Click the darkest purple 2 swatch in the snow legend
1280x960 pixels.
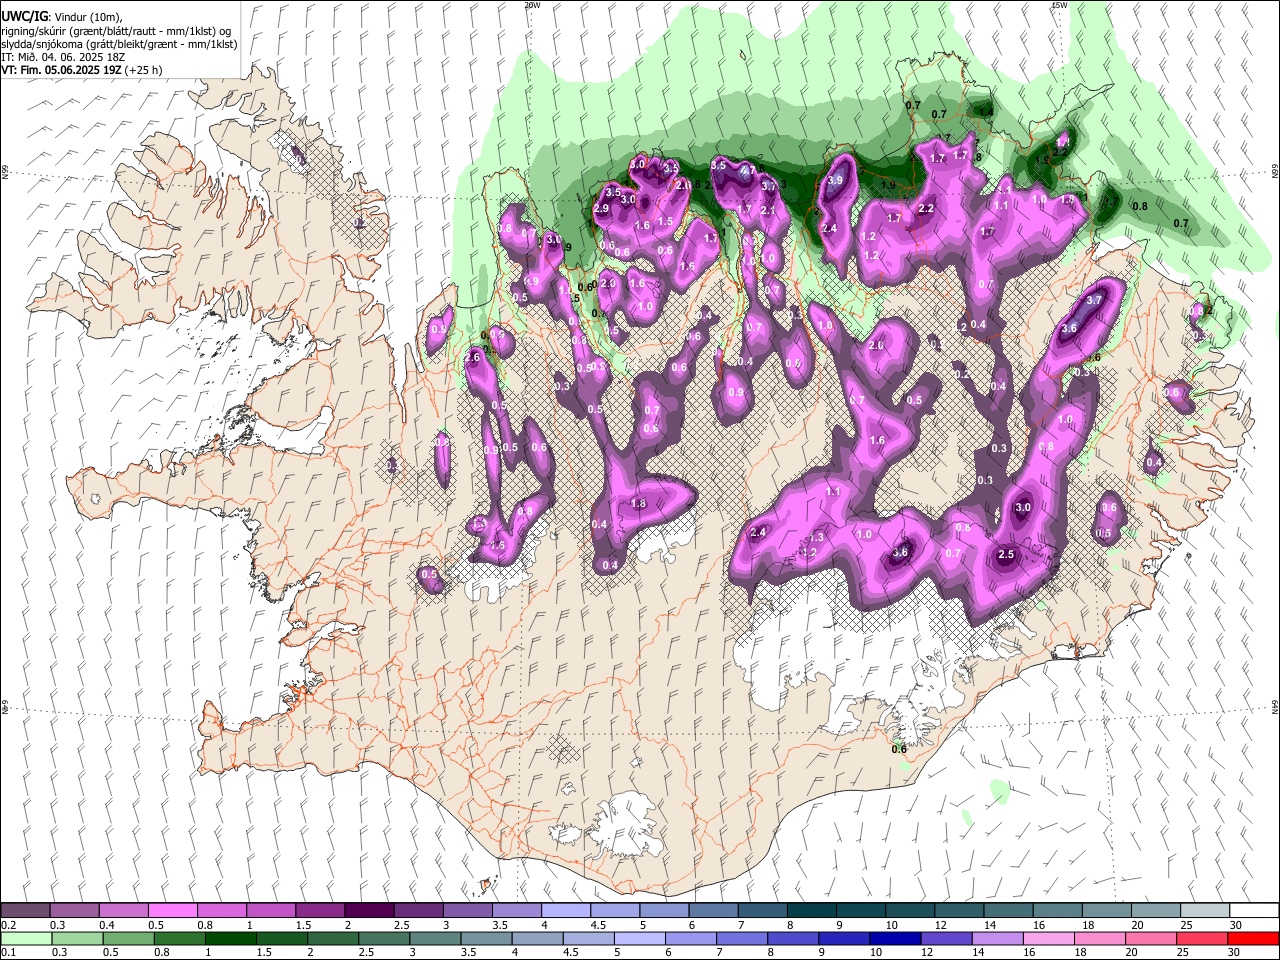(x=368, y=910)
